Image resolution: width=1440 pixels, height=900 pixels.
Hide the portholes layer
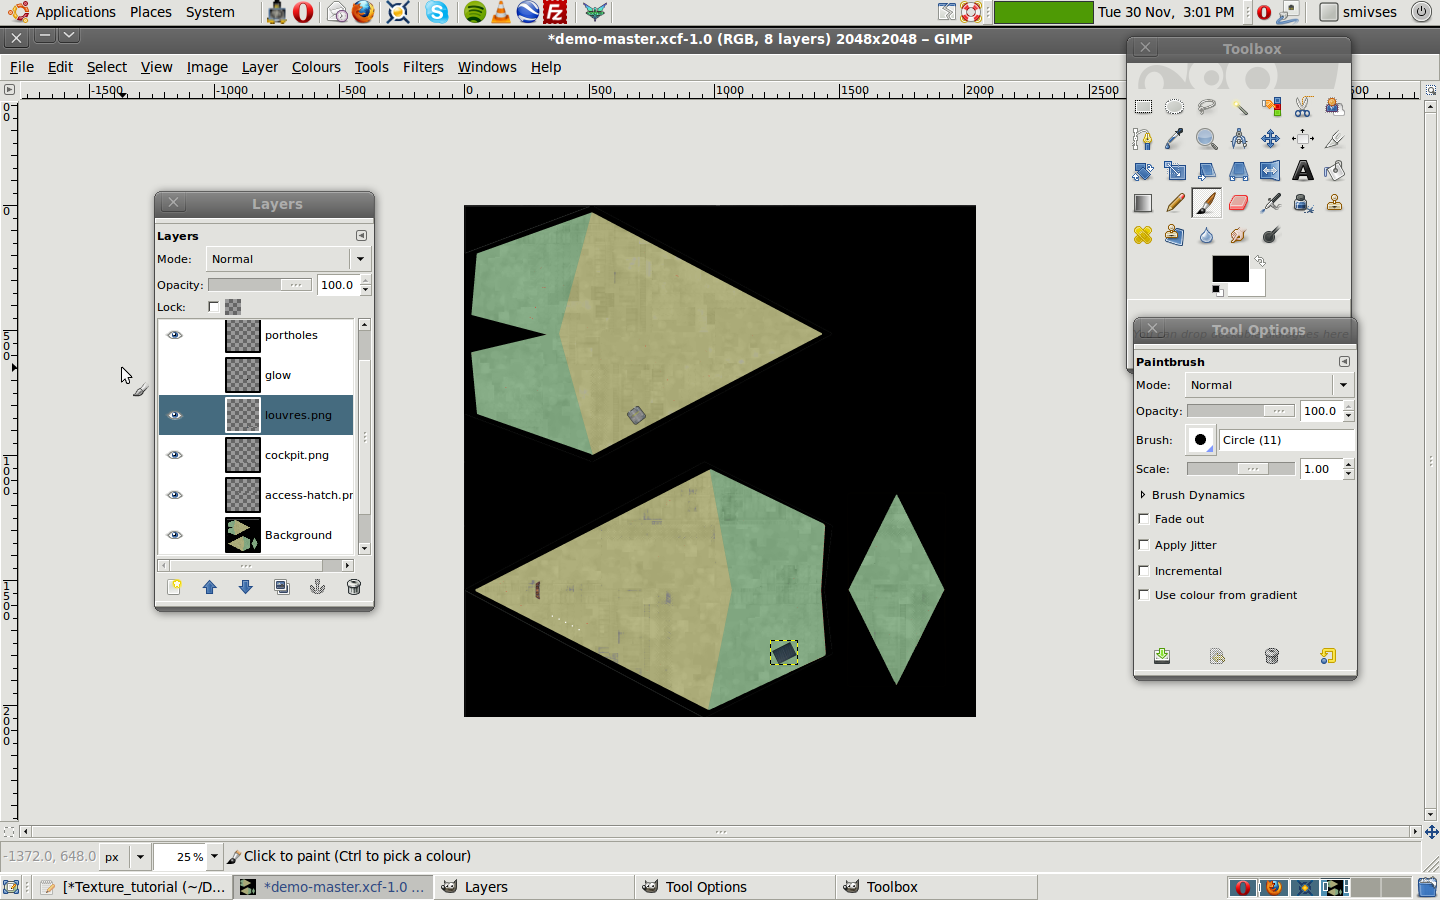point(175,335)
